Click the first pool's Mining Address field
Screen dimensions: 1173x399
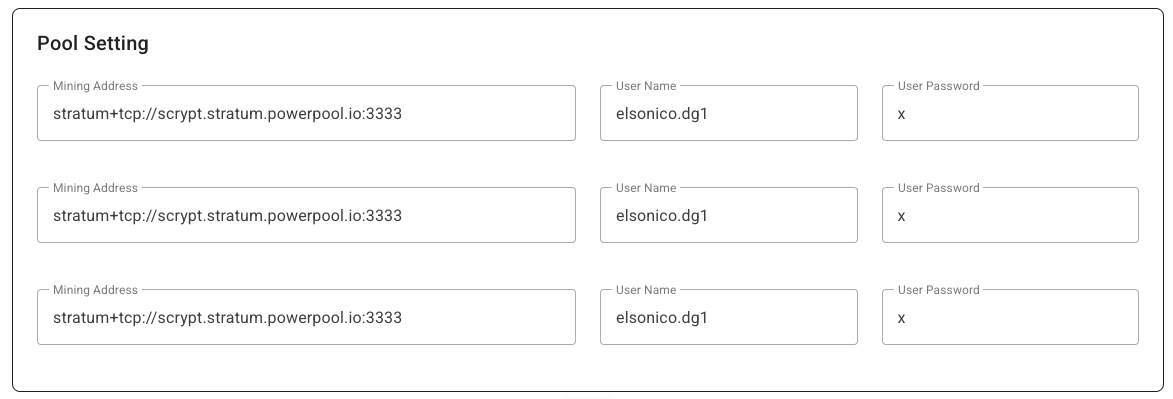point(306,113)
